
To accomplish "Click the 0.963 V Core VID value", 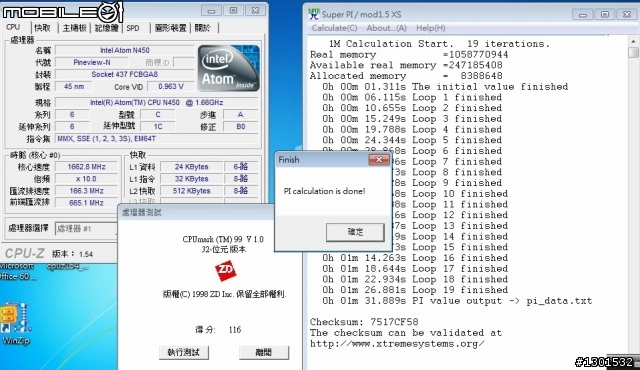I will pos(171,86).
